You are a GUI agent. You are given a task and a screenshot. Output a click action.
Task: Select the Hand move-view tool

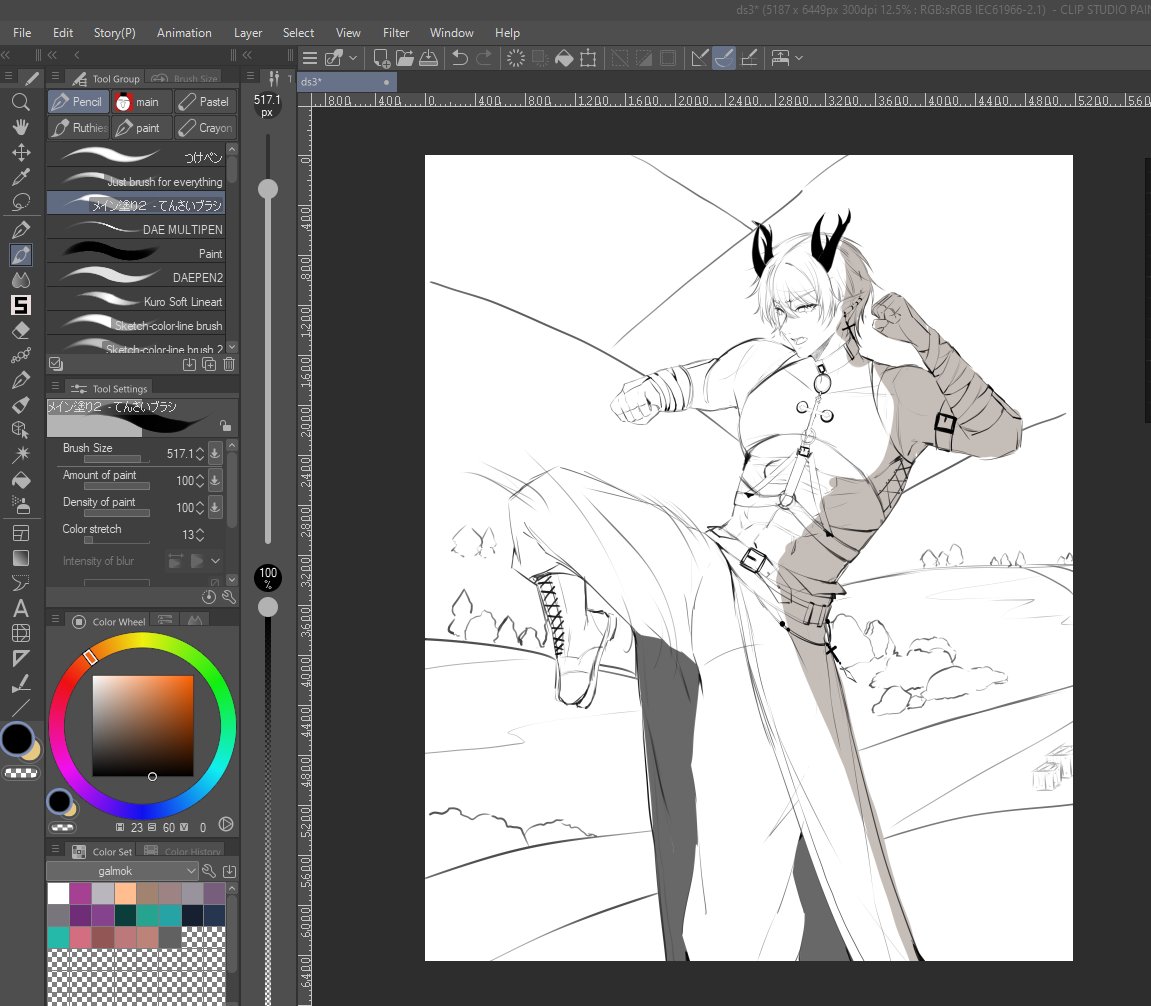[x=21, y=127]
